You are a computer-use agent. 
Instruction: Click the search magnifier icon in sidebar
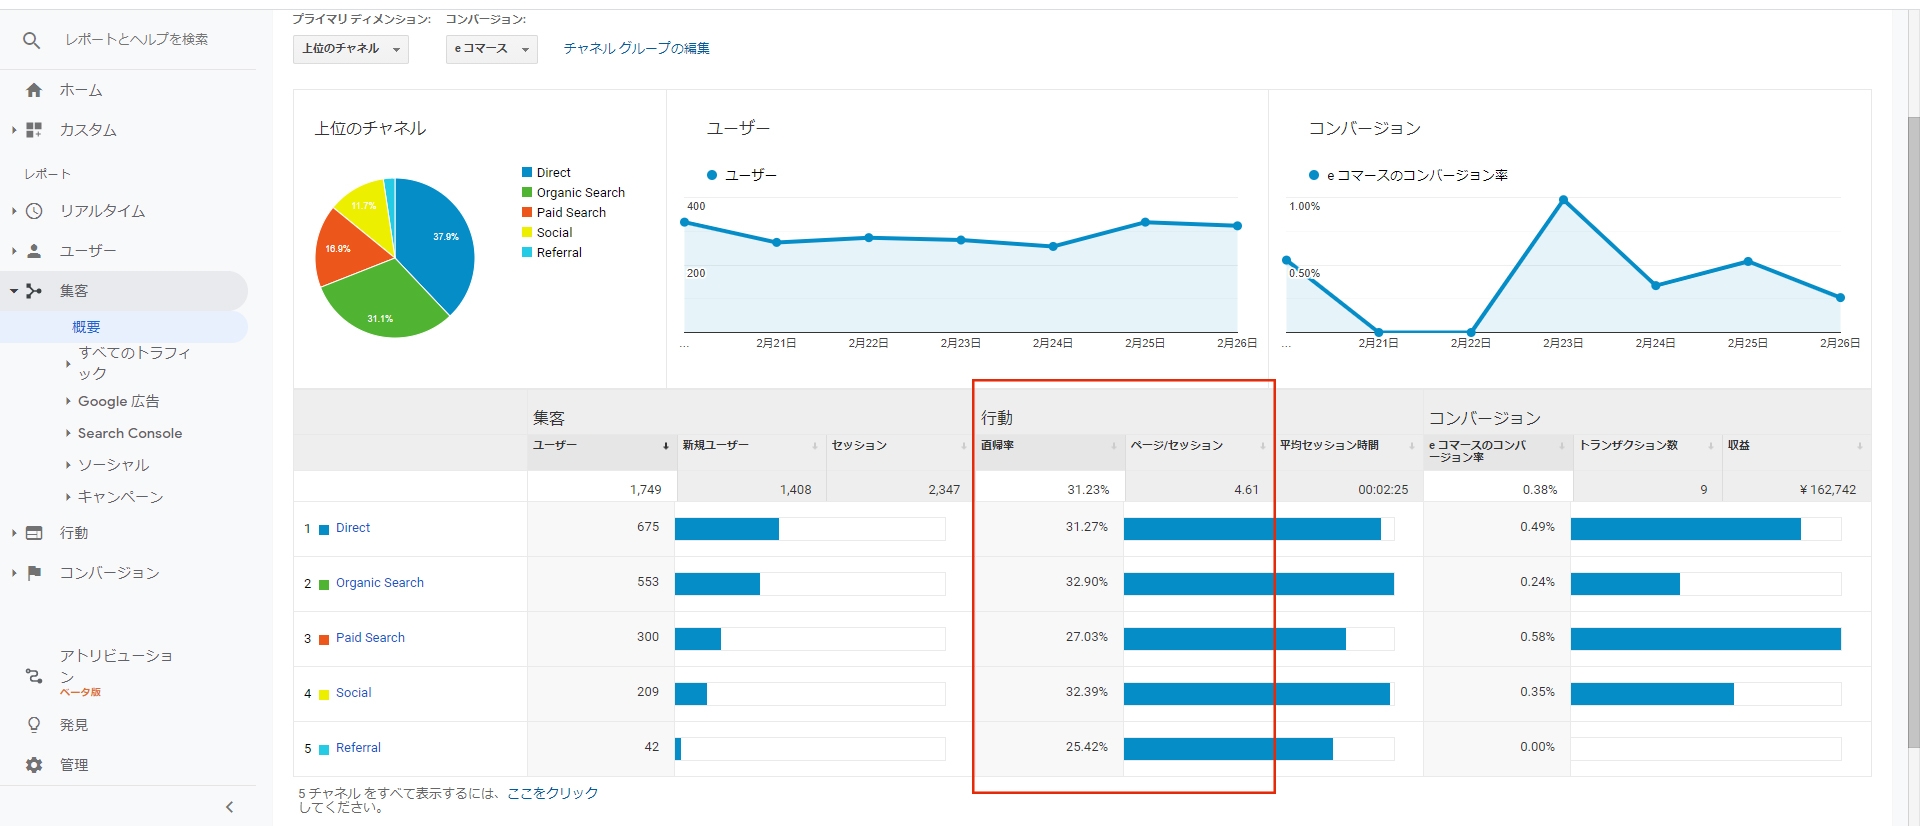32,40
